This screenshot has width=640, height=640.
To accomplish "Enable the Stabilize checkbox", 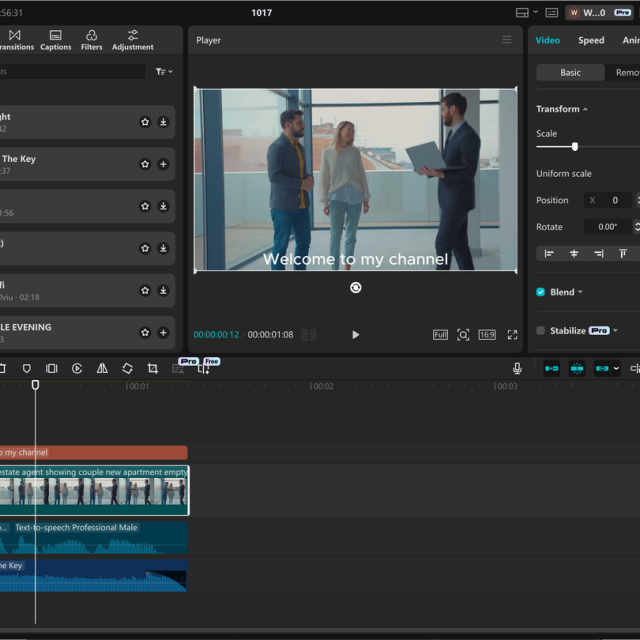I will (541, 330).
